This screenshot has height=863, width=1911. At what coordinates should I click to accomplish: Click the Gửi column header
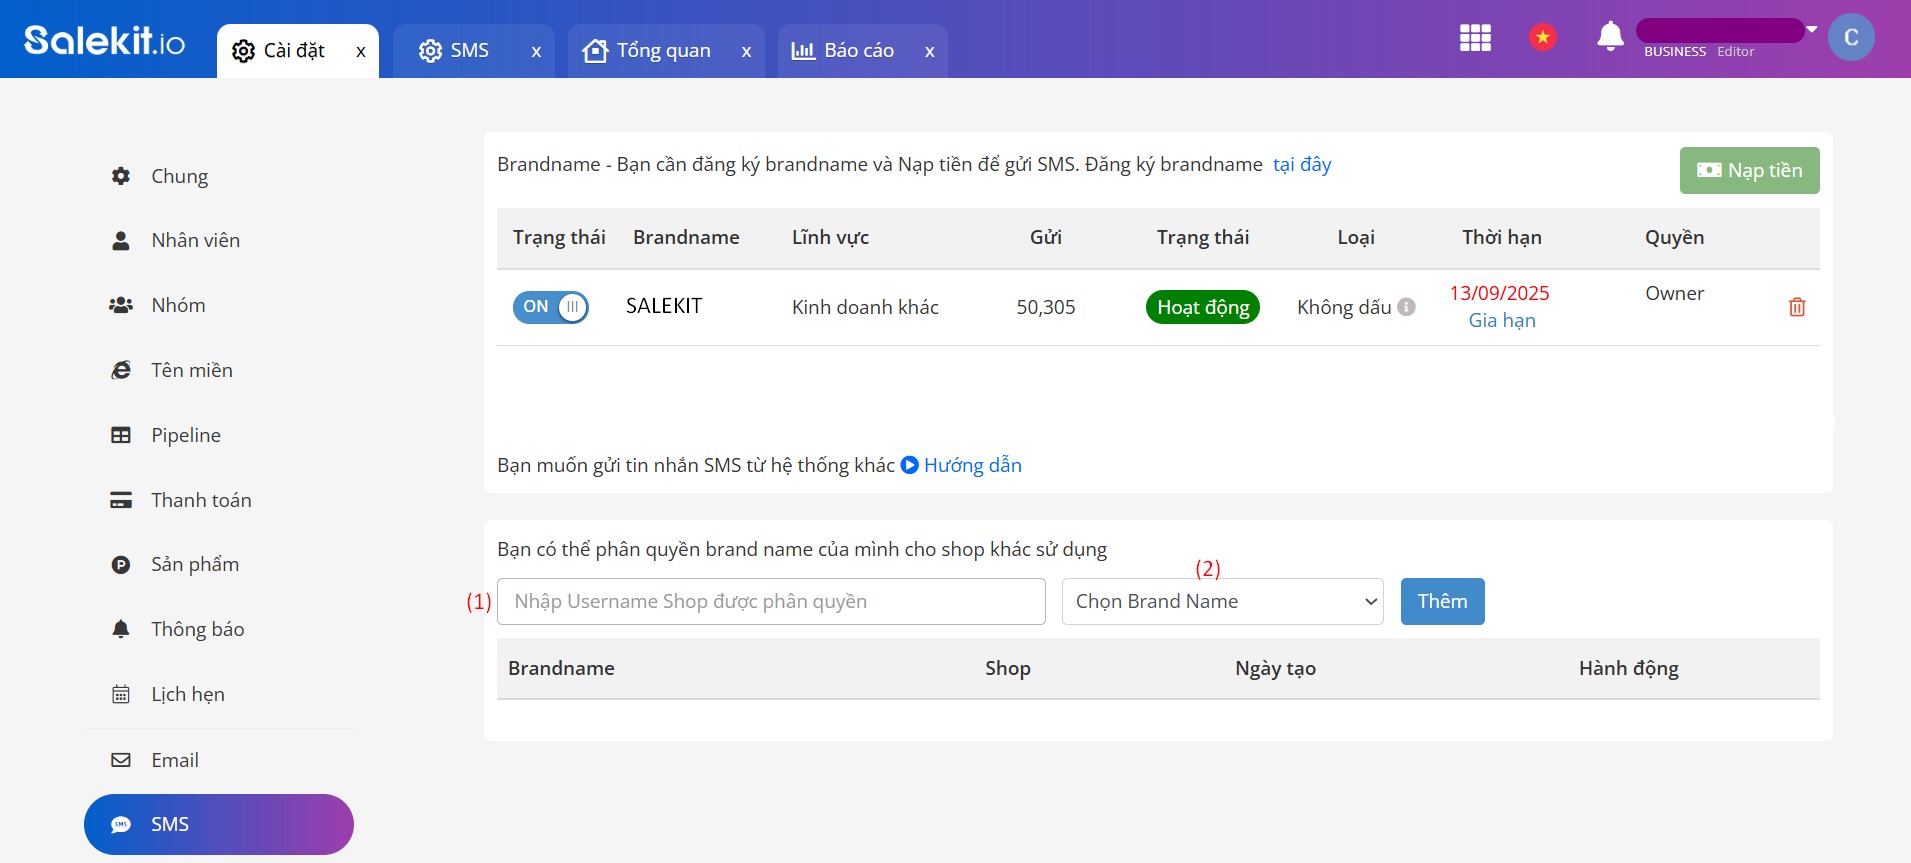1046,237
